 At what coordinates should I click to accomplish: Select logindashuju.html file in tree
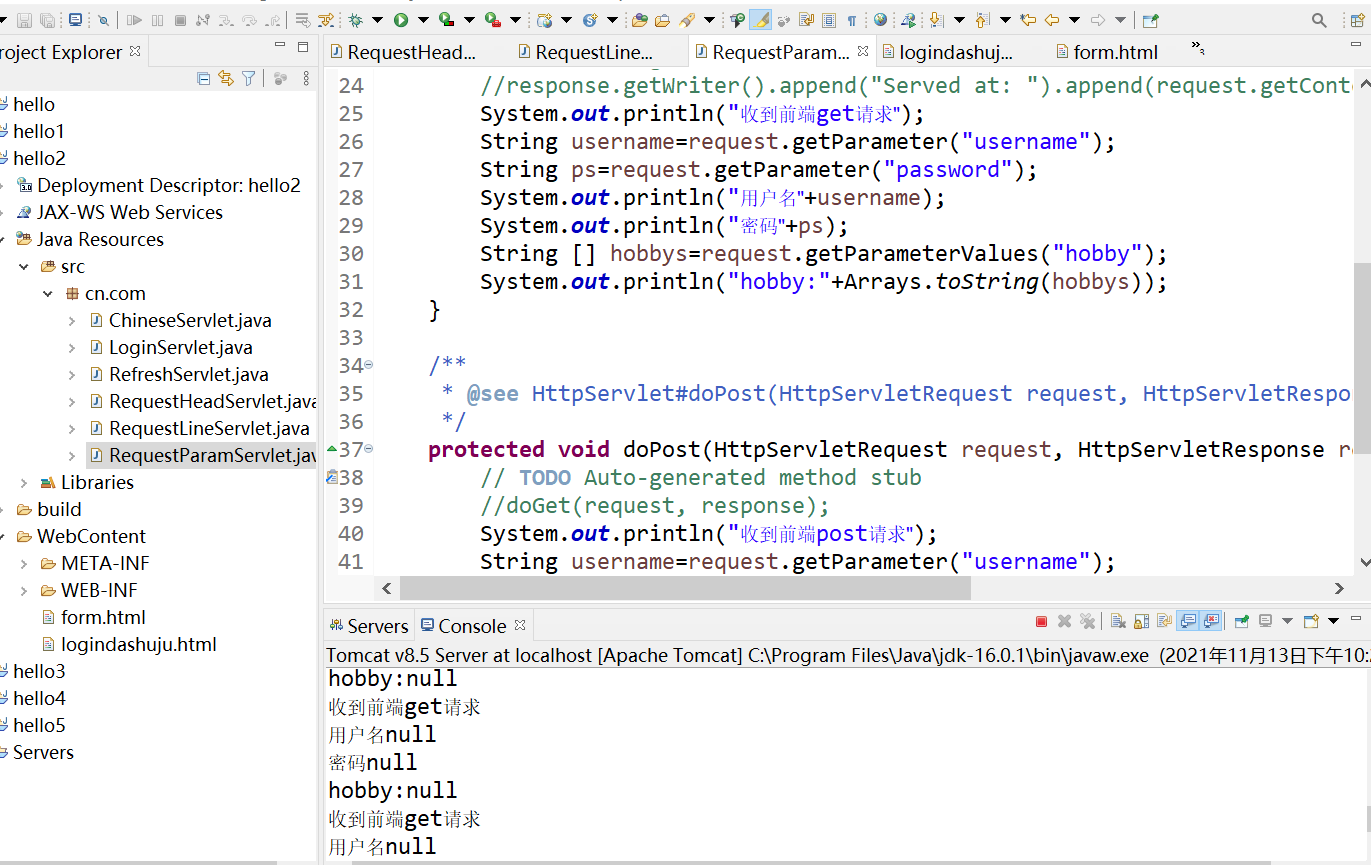tap(139, 645)
